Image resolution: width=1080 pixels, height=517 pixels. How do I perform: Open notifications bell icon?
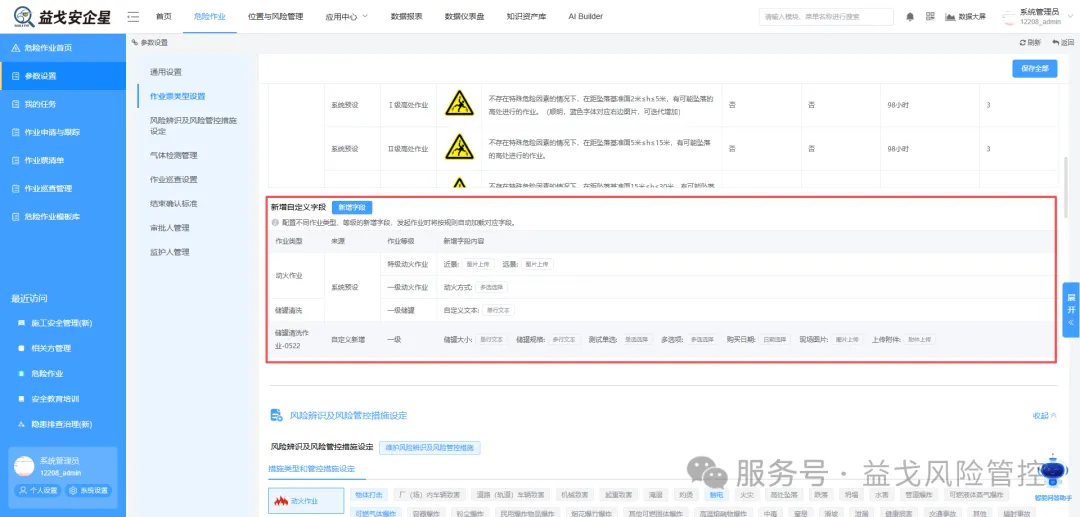pyautogui.click(x=910, y=17)
